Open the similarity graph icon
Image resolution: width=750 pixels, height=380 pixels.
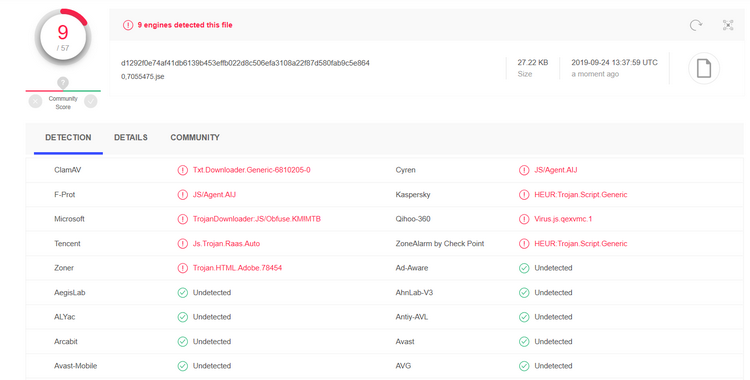728,25
